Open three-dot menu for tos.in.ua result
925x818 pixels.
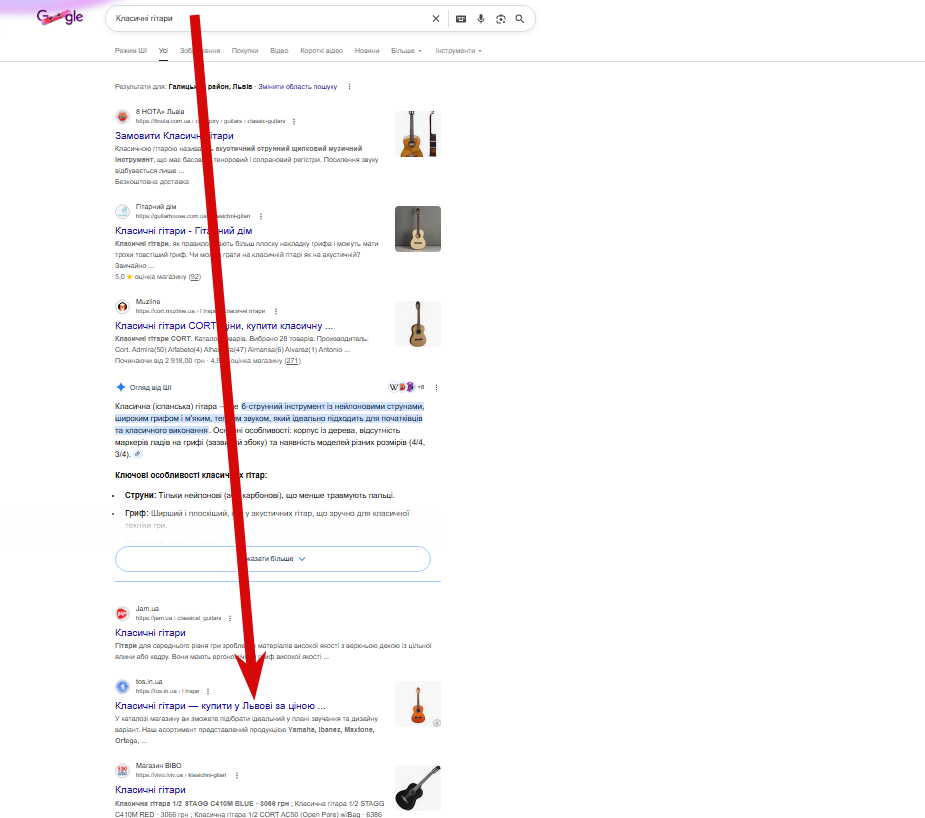click(208, 691)
